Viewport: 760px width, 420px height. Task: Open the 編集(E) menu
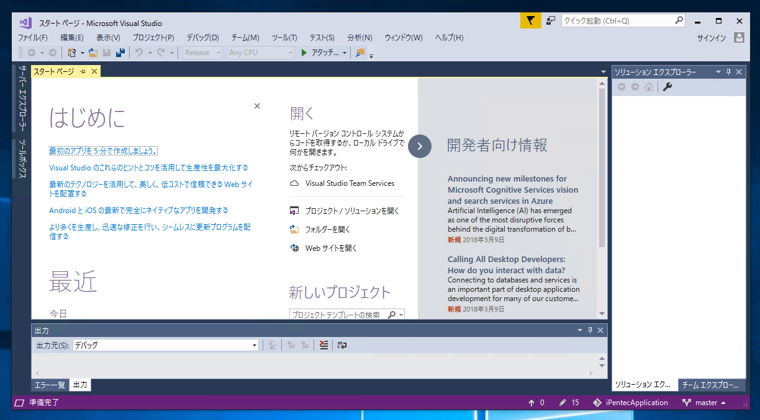pyautogui.click(x=72, y=37)
